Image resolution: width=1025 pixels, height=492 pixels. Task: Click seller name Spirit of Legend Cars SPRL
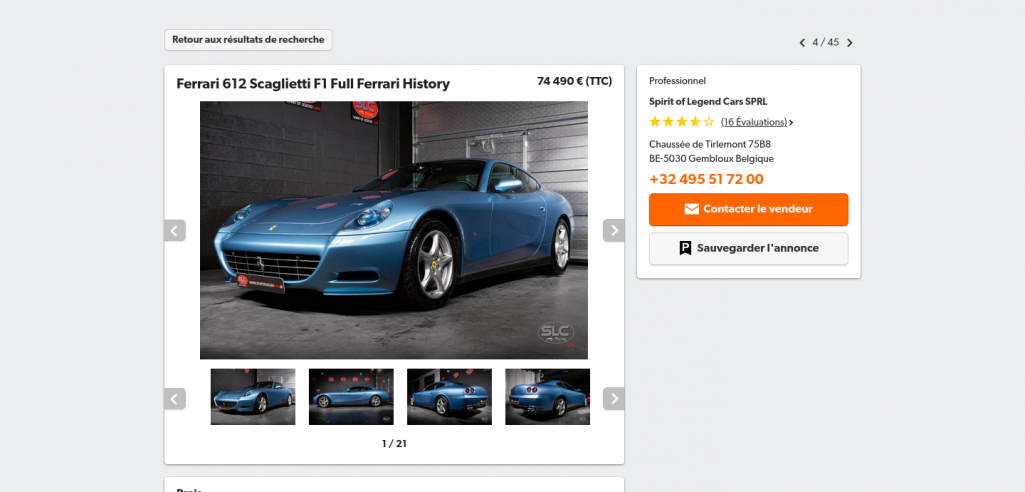[708, 101]
